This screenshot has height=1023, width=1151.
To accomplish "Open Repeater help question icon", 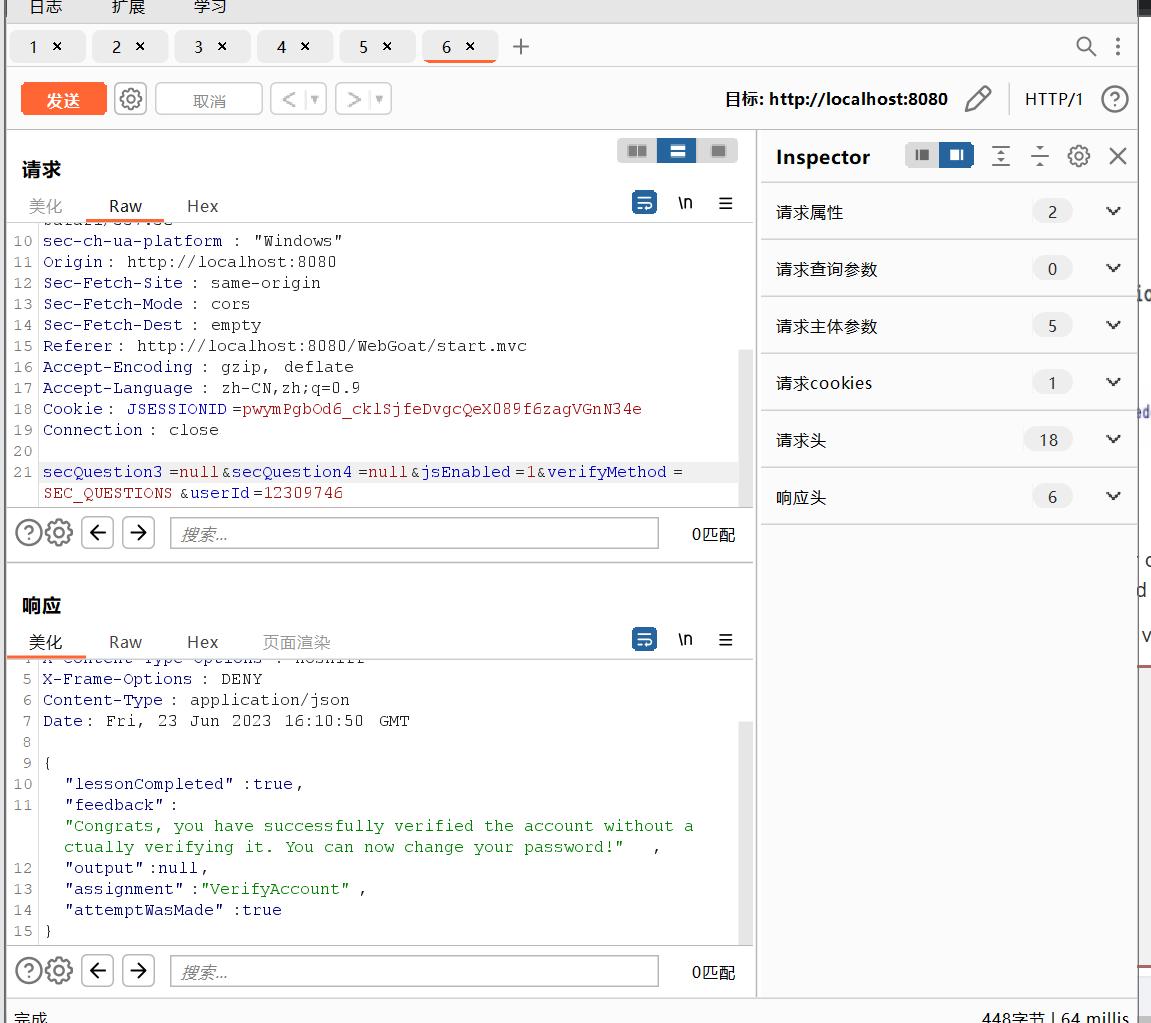I will click(1114, 99).
